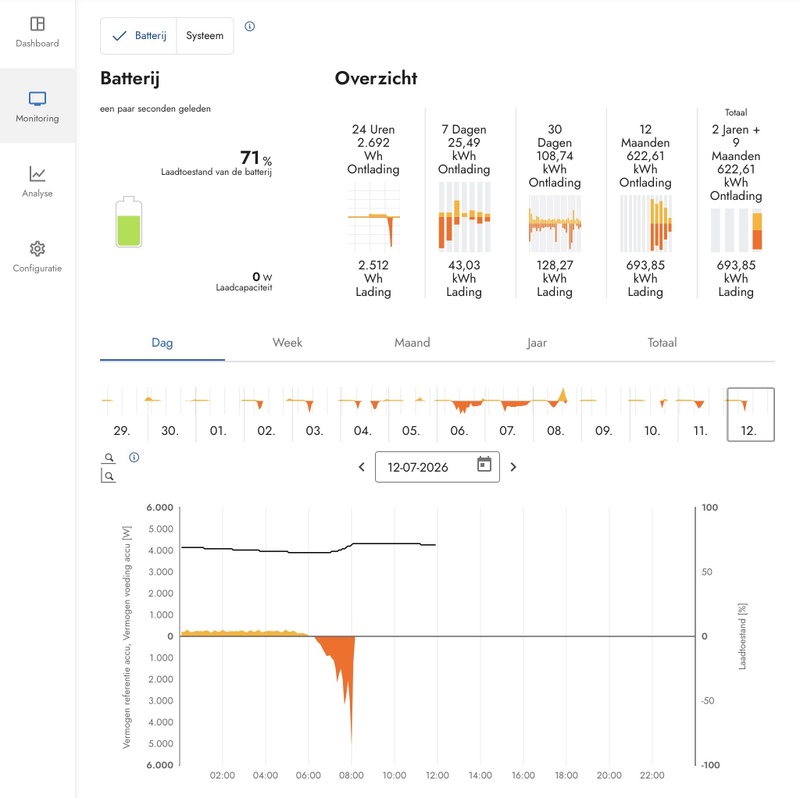Go to previous day with left chevron

pyautogui.click(x=362, y=467)
